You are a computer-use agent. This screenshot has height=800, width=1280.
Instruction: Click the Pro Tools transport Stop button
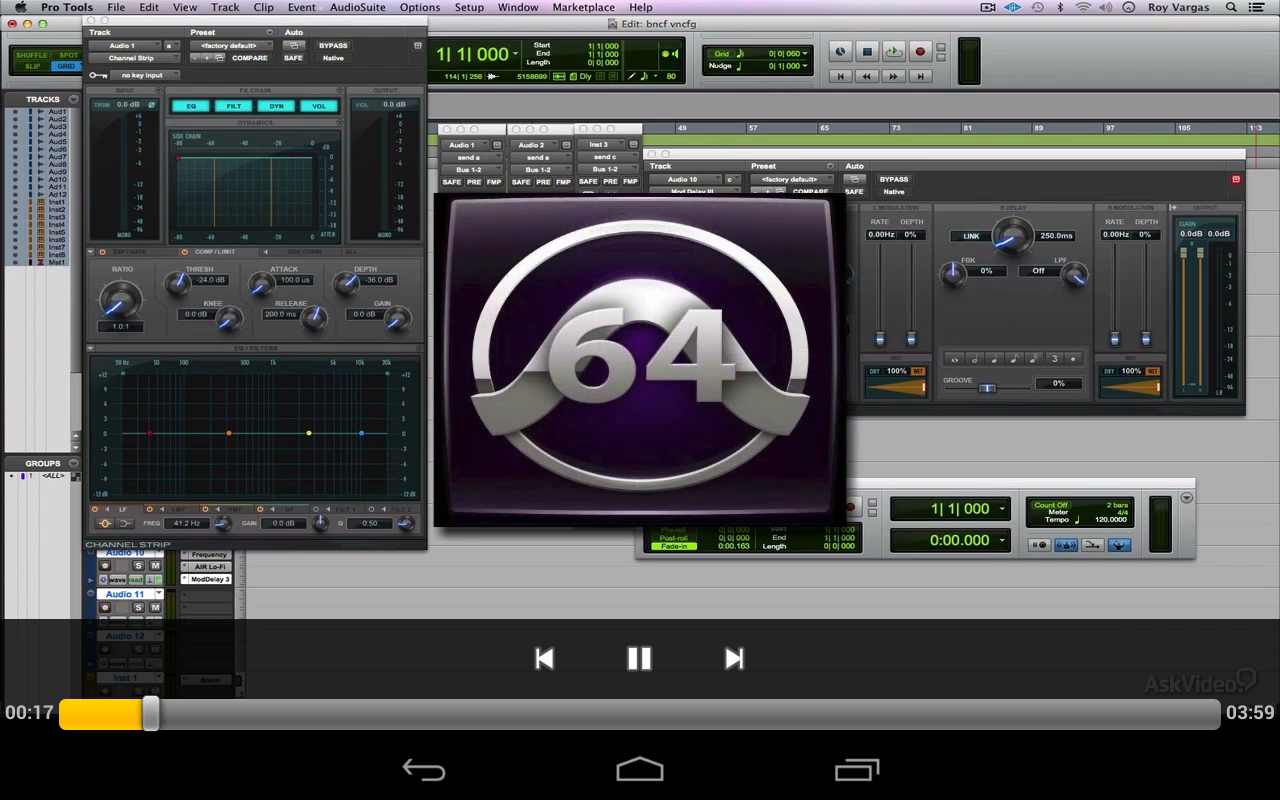(867, 52)
